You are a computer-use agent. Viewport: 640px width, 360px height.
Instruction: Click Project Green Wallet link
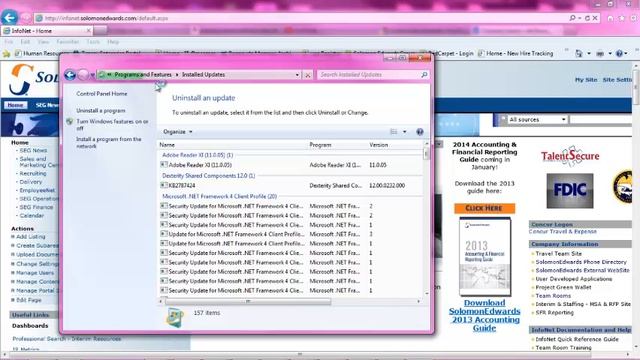point(563,287)
